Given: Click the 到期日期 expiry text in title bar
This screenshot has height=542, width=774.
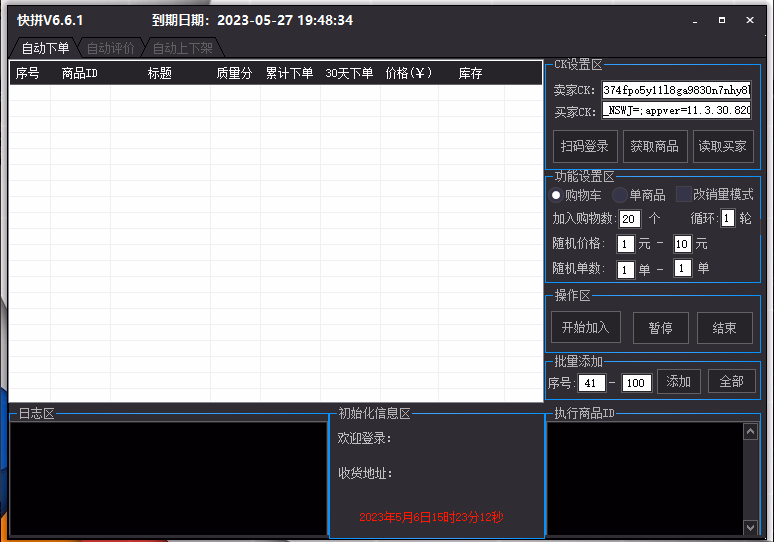Looking at the screenshot, I should (252, 20).
